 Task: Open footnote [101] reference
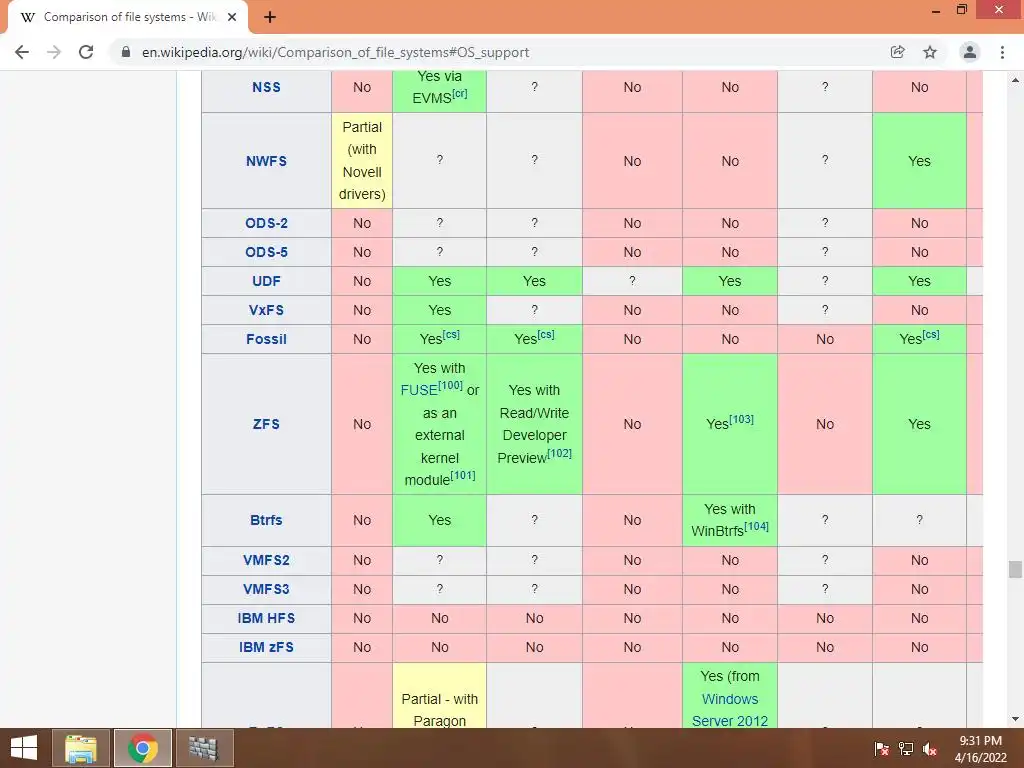(463, 475)
